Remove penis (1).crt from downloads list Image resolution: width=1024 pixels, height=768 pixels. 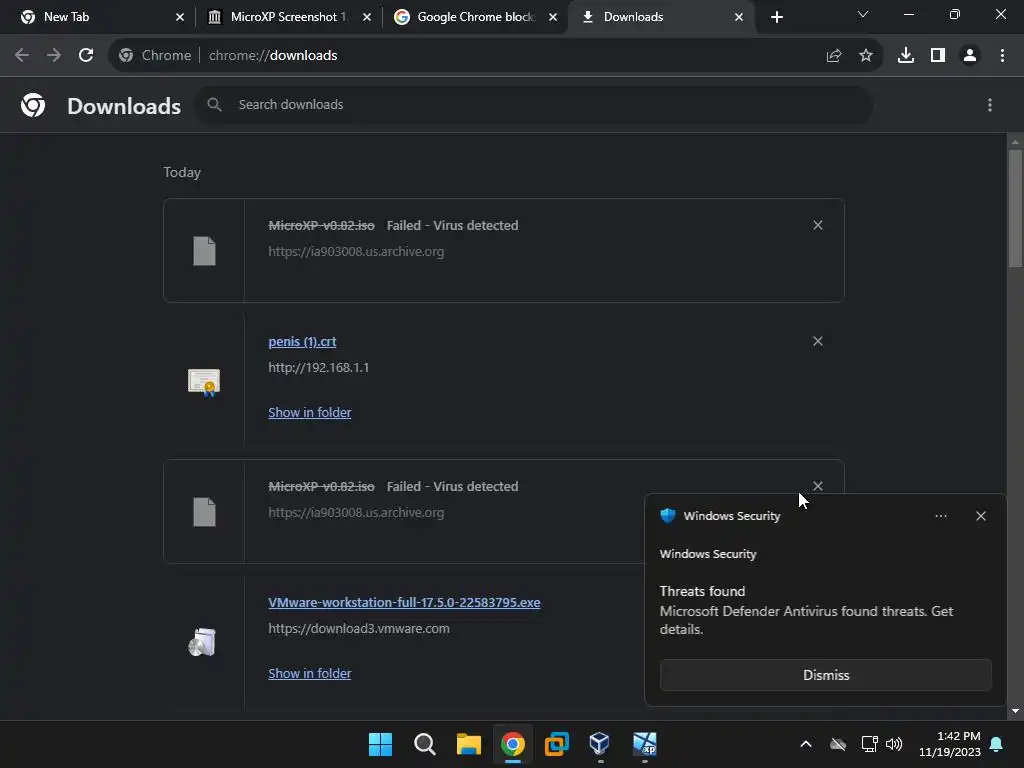[x=818, y=342]
